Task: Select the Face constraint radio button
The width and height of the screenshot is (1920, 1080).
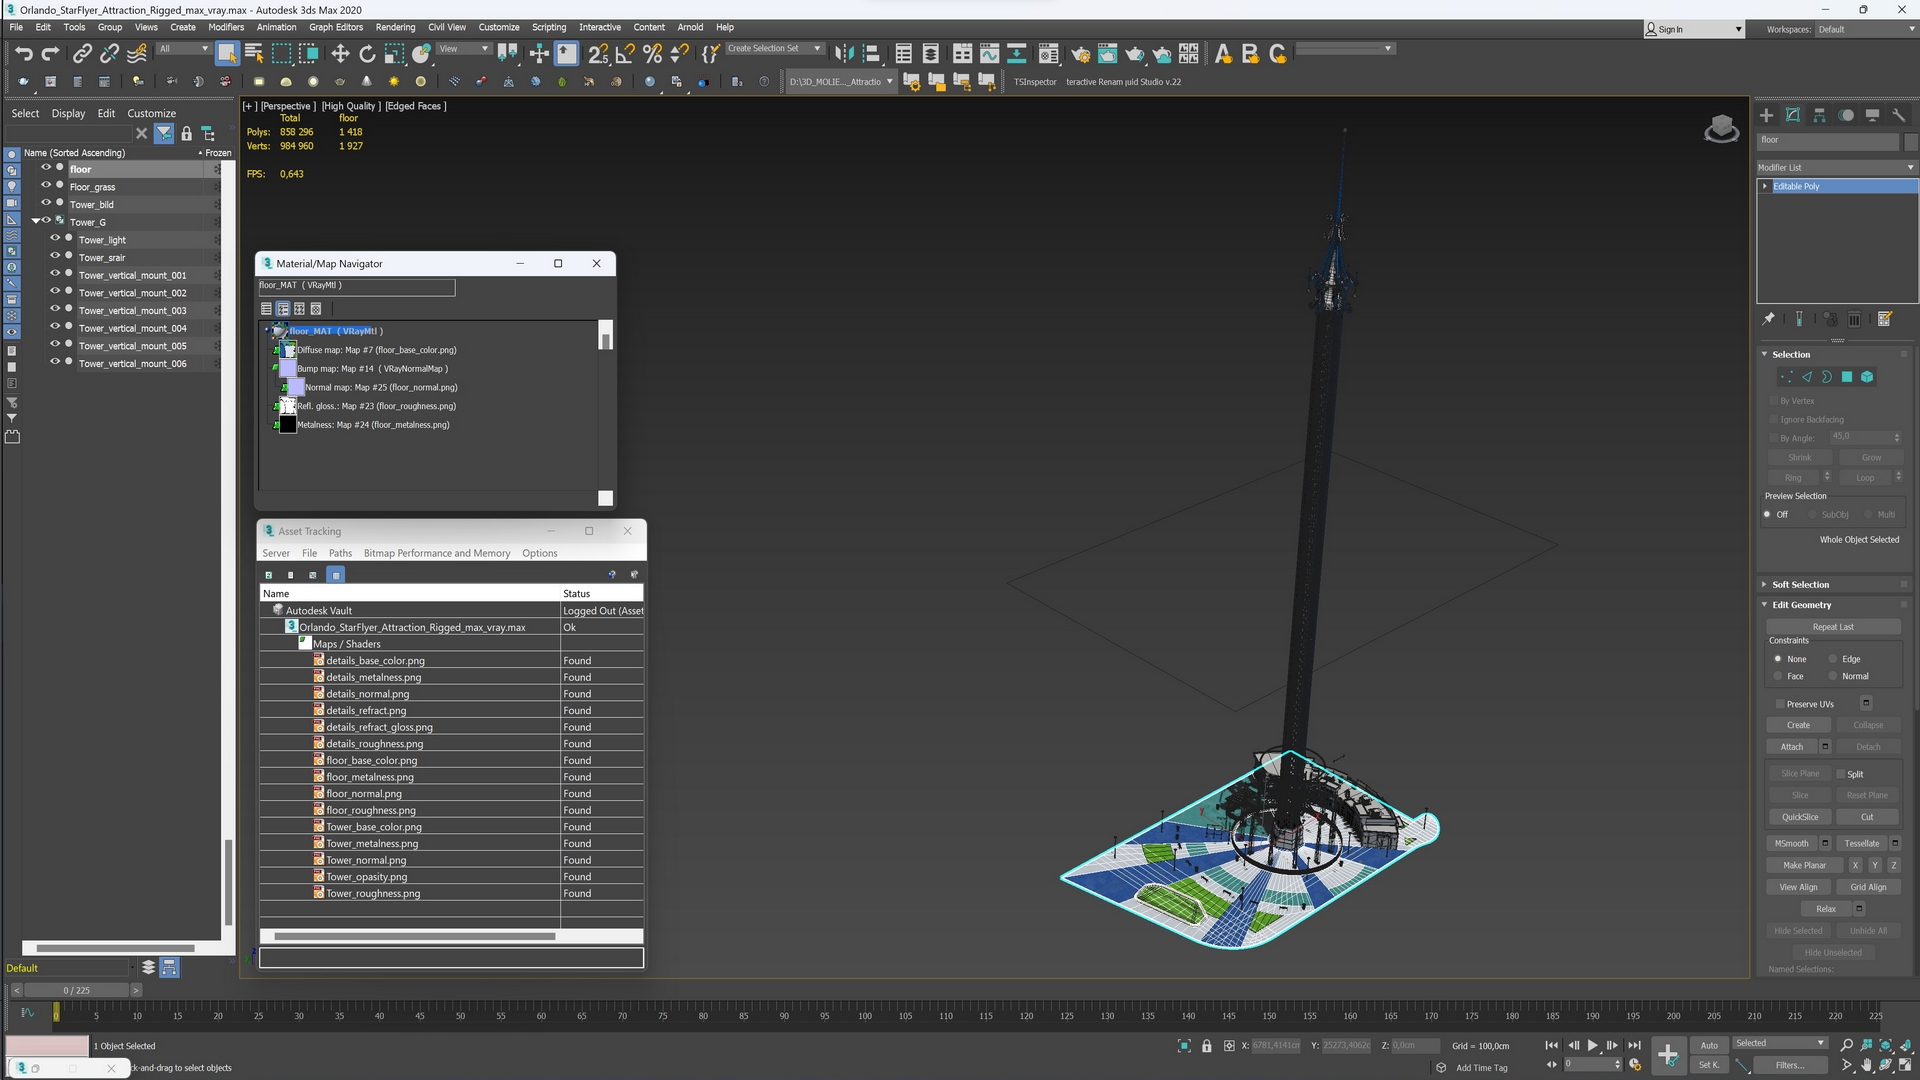Action: click(1778, 677)
